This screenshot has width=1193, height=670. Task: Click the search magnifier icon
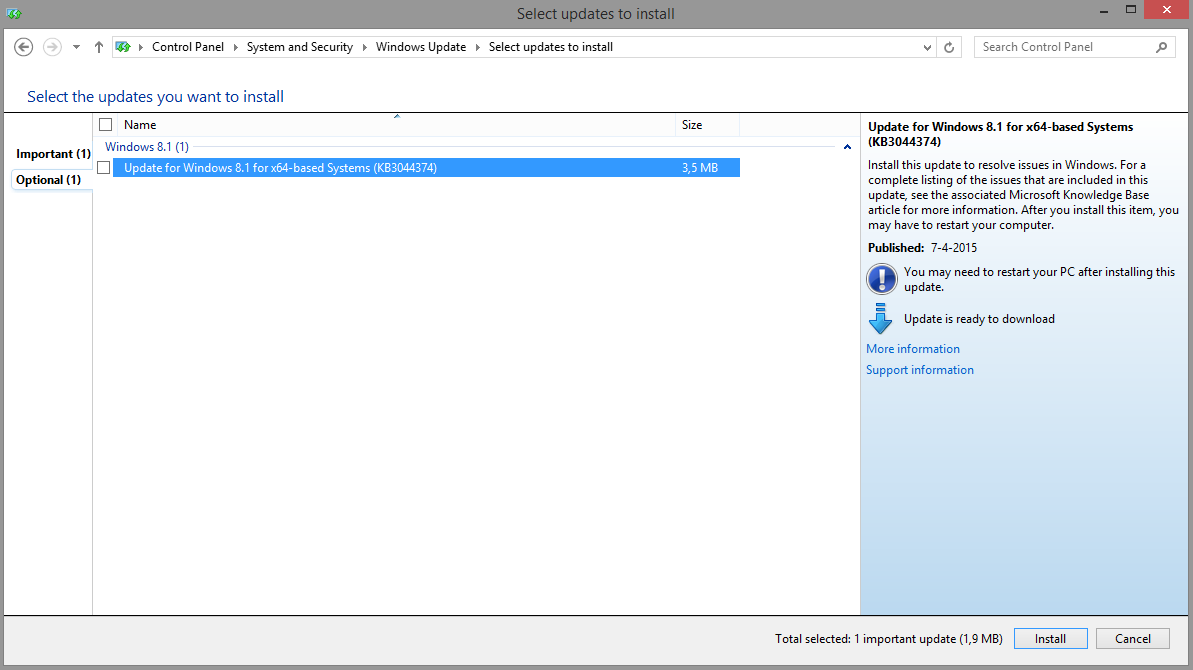[x=1161, y=47]
